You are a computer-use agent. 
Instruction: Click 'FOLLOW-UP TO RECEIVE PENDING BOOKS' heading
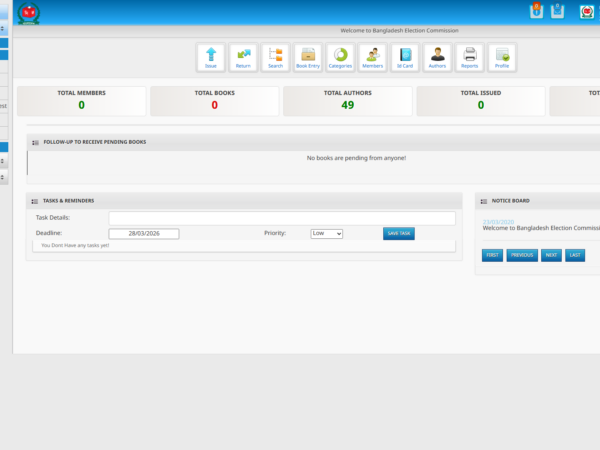point(95,142)
